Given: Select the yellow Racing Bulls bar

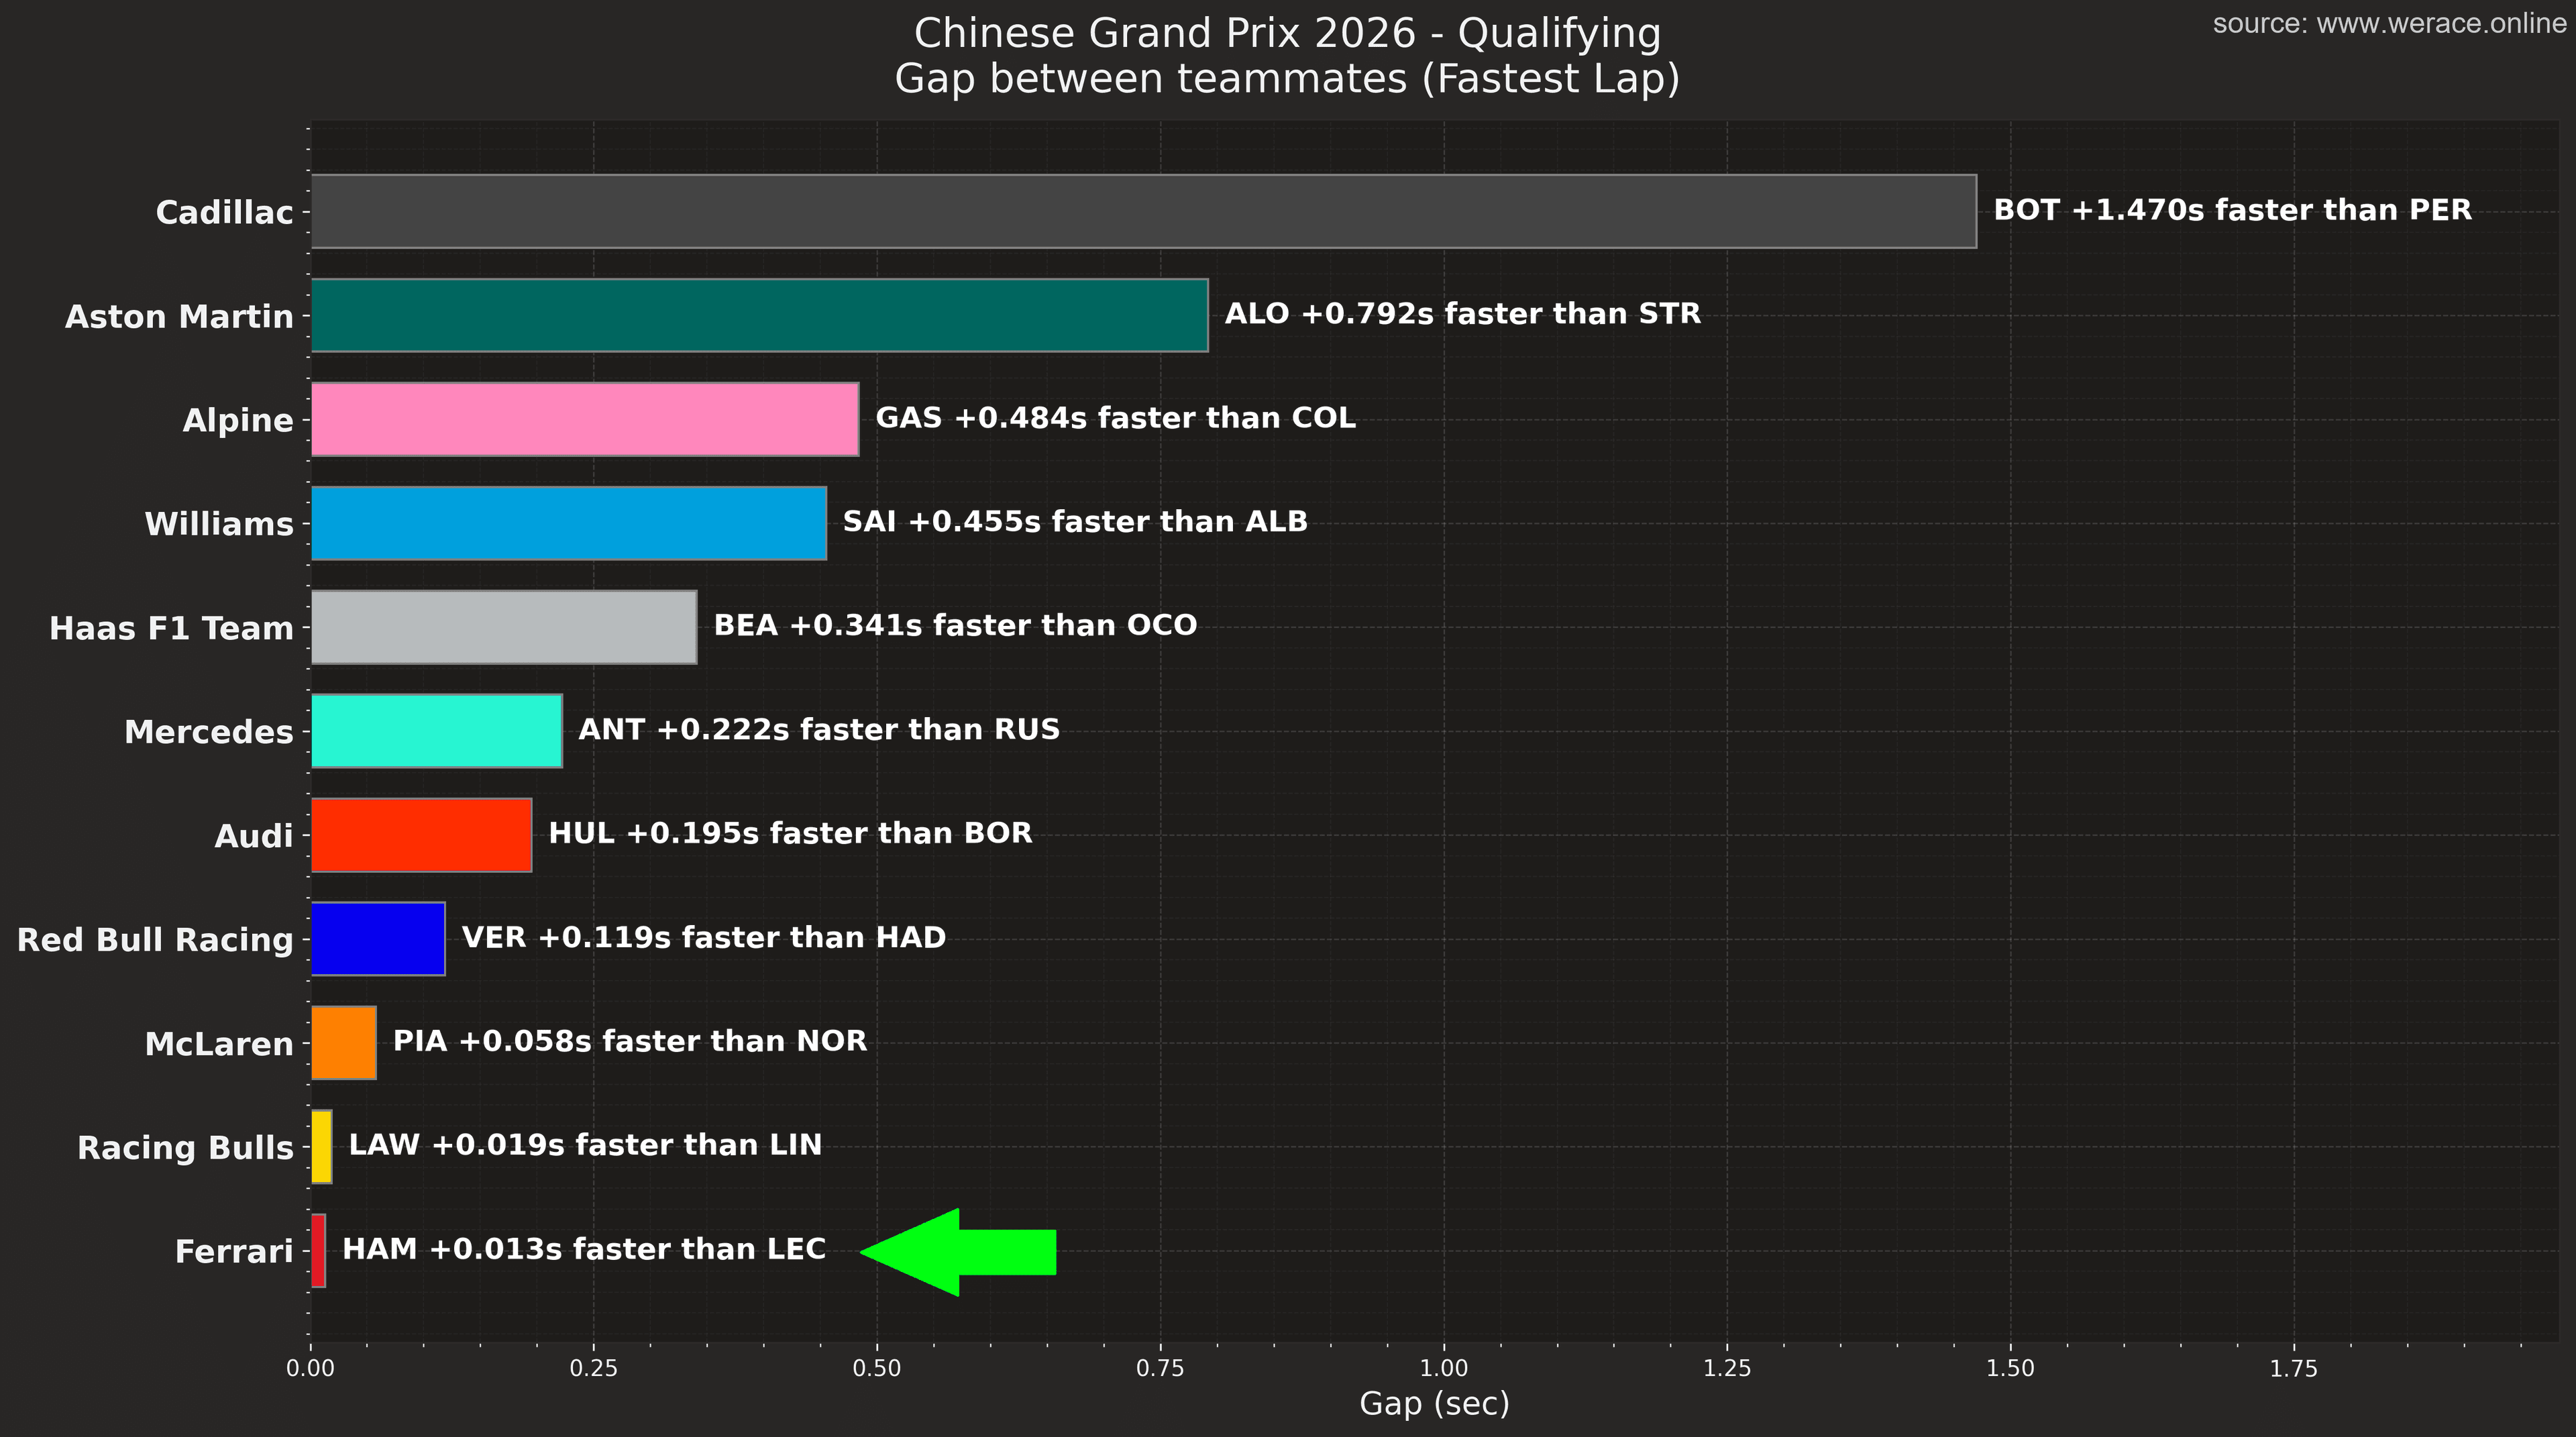Looking at the screenshot, I should tap(322, 1147).
